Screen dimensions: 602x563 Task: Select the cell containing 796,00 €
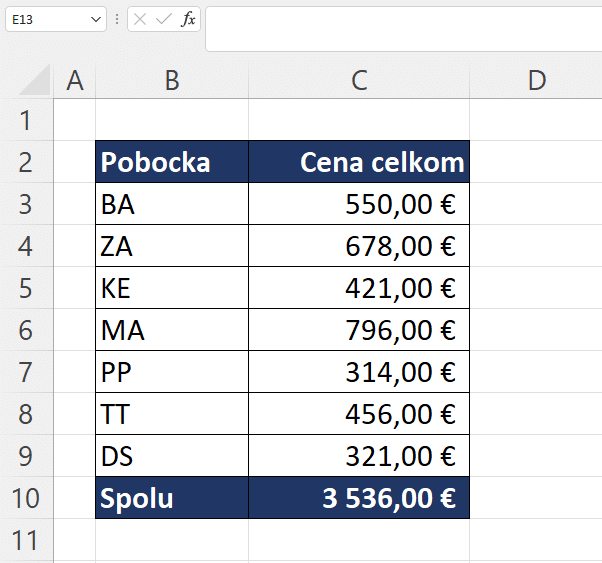(359, 330)
